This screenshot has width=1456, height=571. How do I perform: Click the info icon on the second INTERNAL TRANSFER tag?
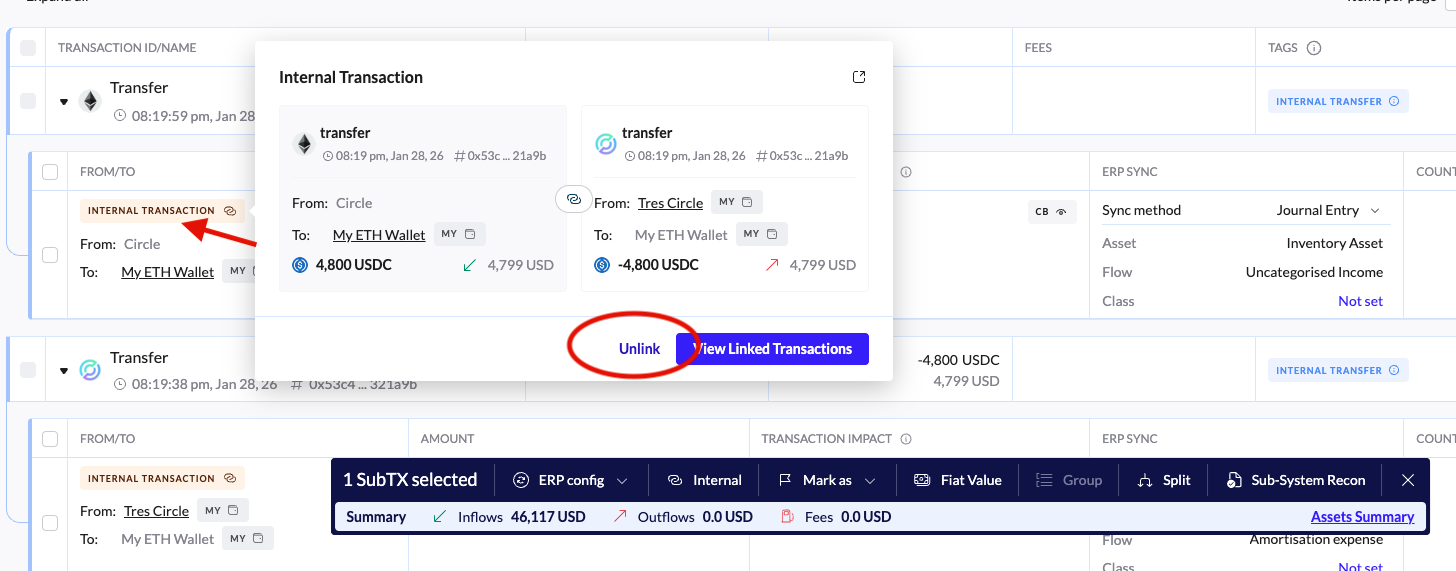1394,370
